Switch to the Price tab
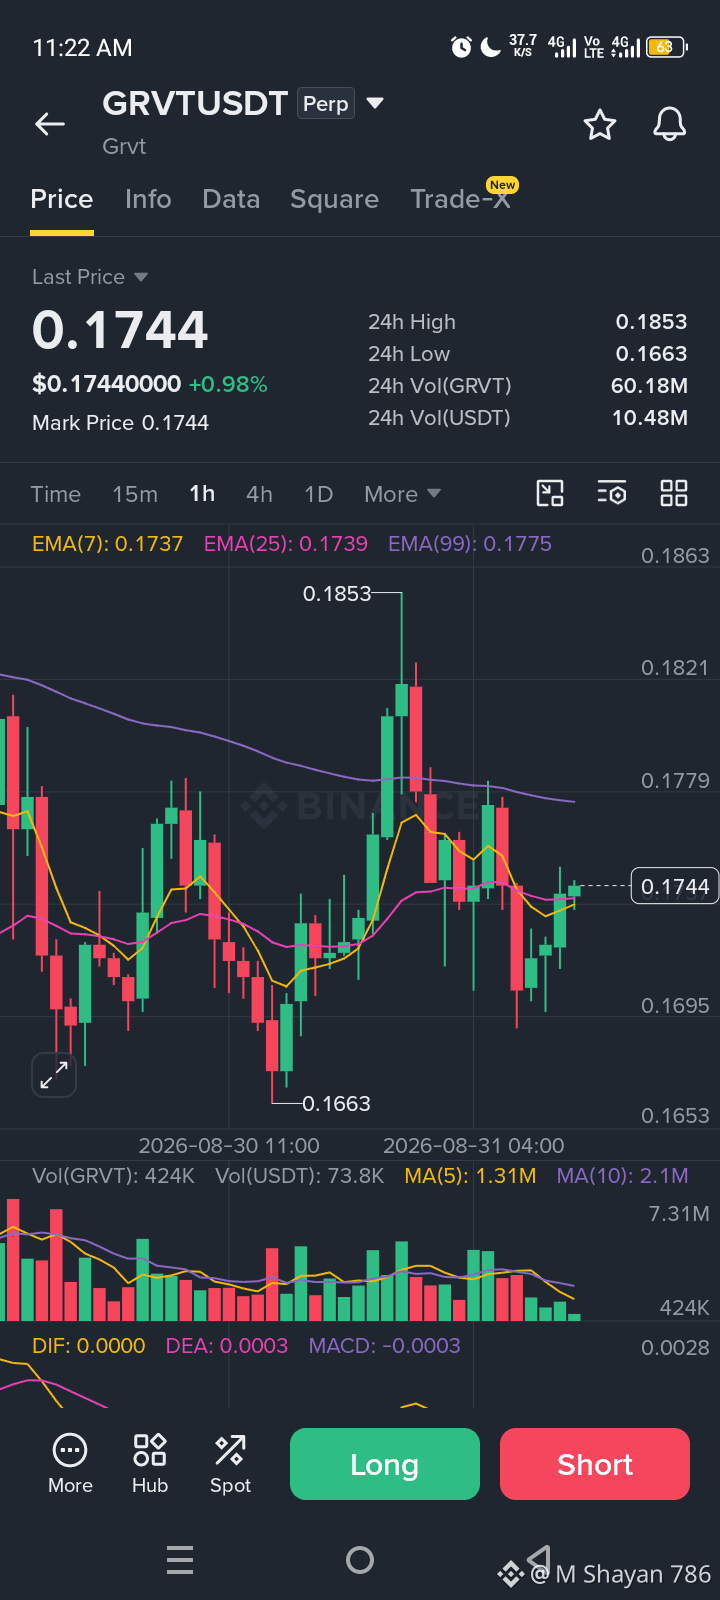The image size is (720, 1600). [62, 199]
